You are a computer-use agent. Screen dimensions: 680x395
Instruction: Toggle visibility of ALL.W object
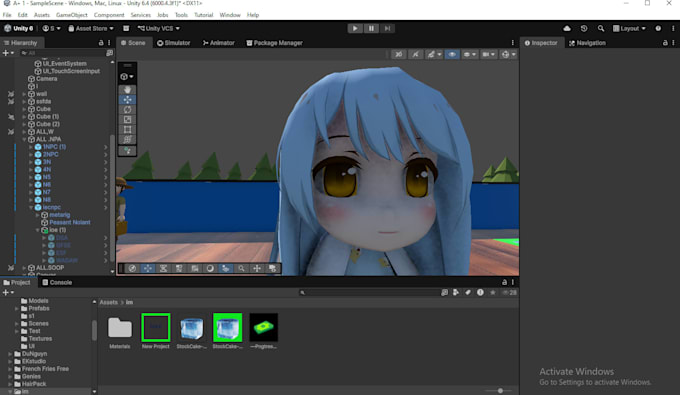pos(11,132)
